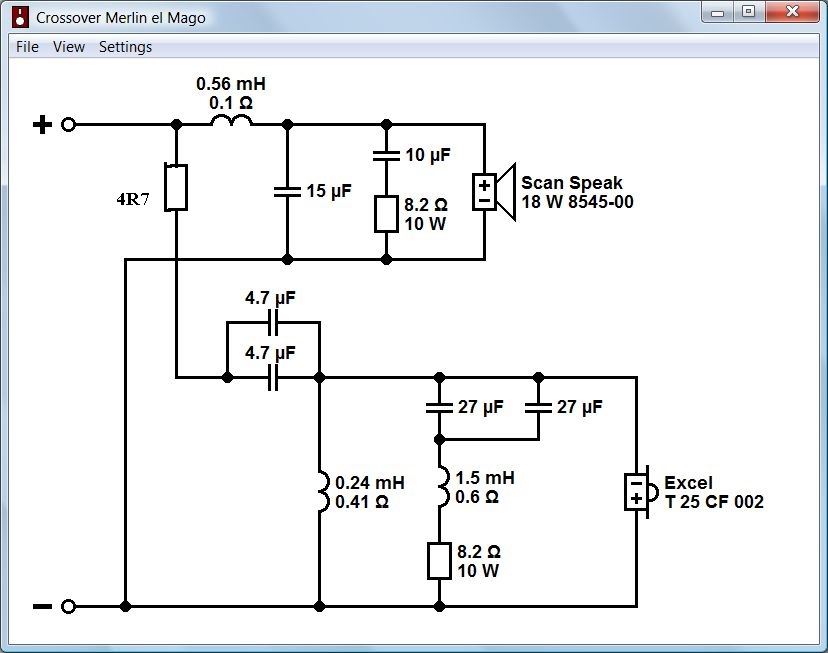Viewport: 828px width, 653px height.
Task: Click the '15 µF' label
Action: point(329,191)
